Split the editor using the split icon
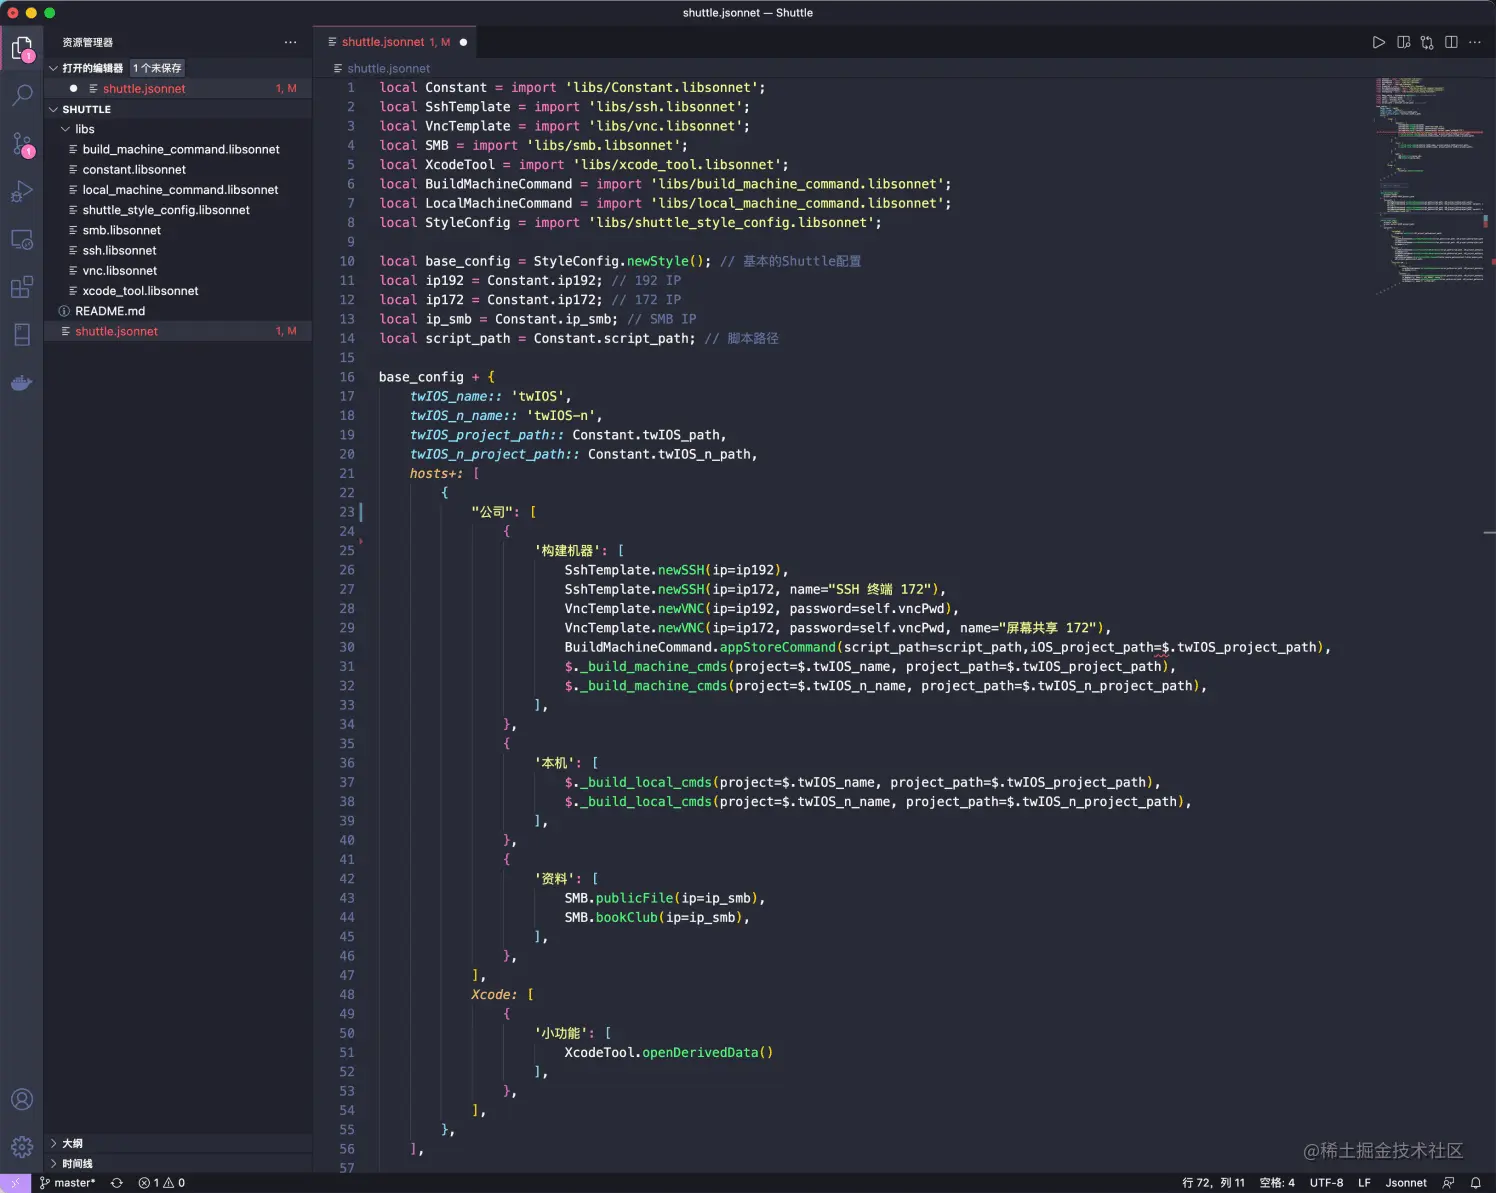1496x1193 pixels. (1451, 42)
